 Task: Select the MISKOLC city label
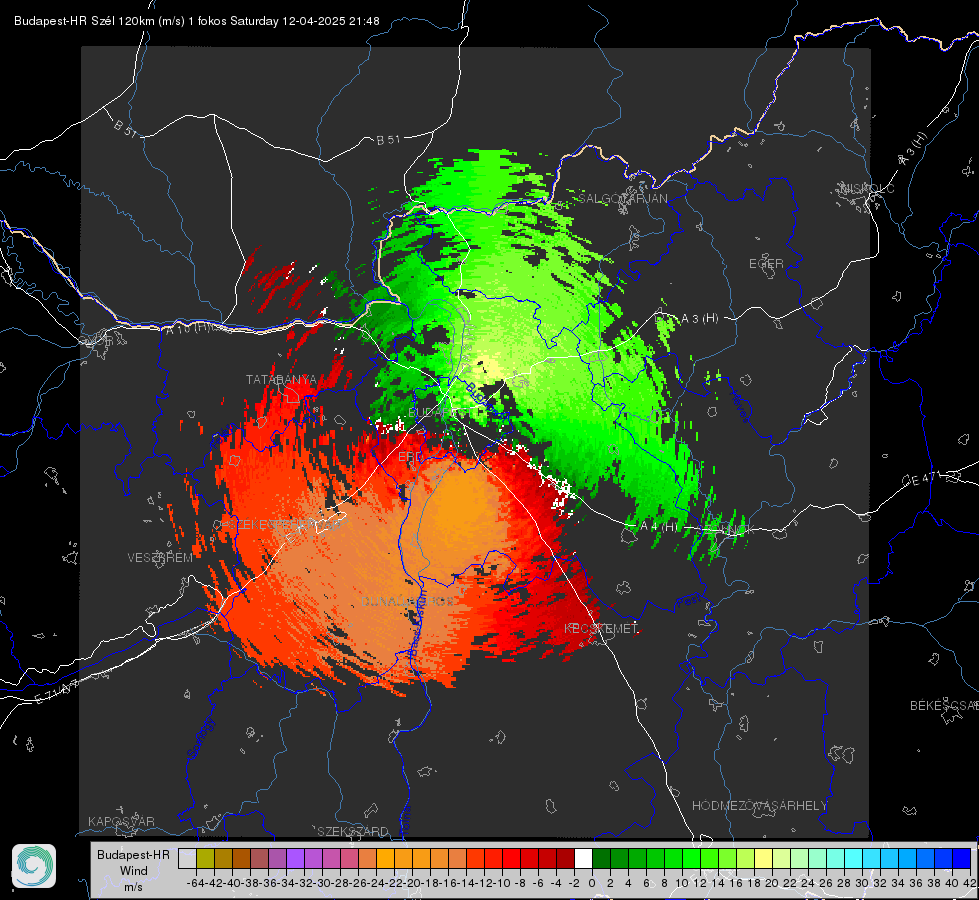coord(867,188)
